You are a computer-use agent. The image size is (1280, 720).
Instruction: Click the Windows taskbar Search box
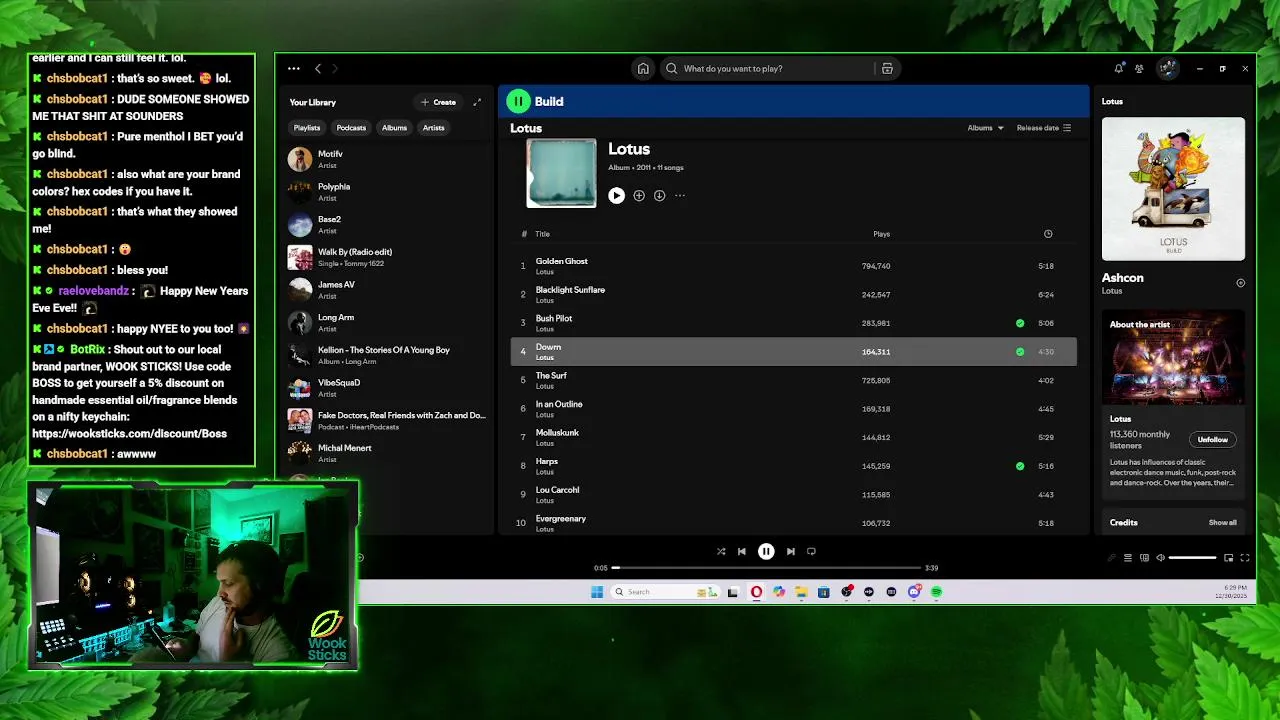tap(665, 592)
